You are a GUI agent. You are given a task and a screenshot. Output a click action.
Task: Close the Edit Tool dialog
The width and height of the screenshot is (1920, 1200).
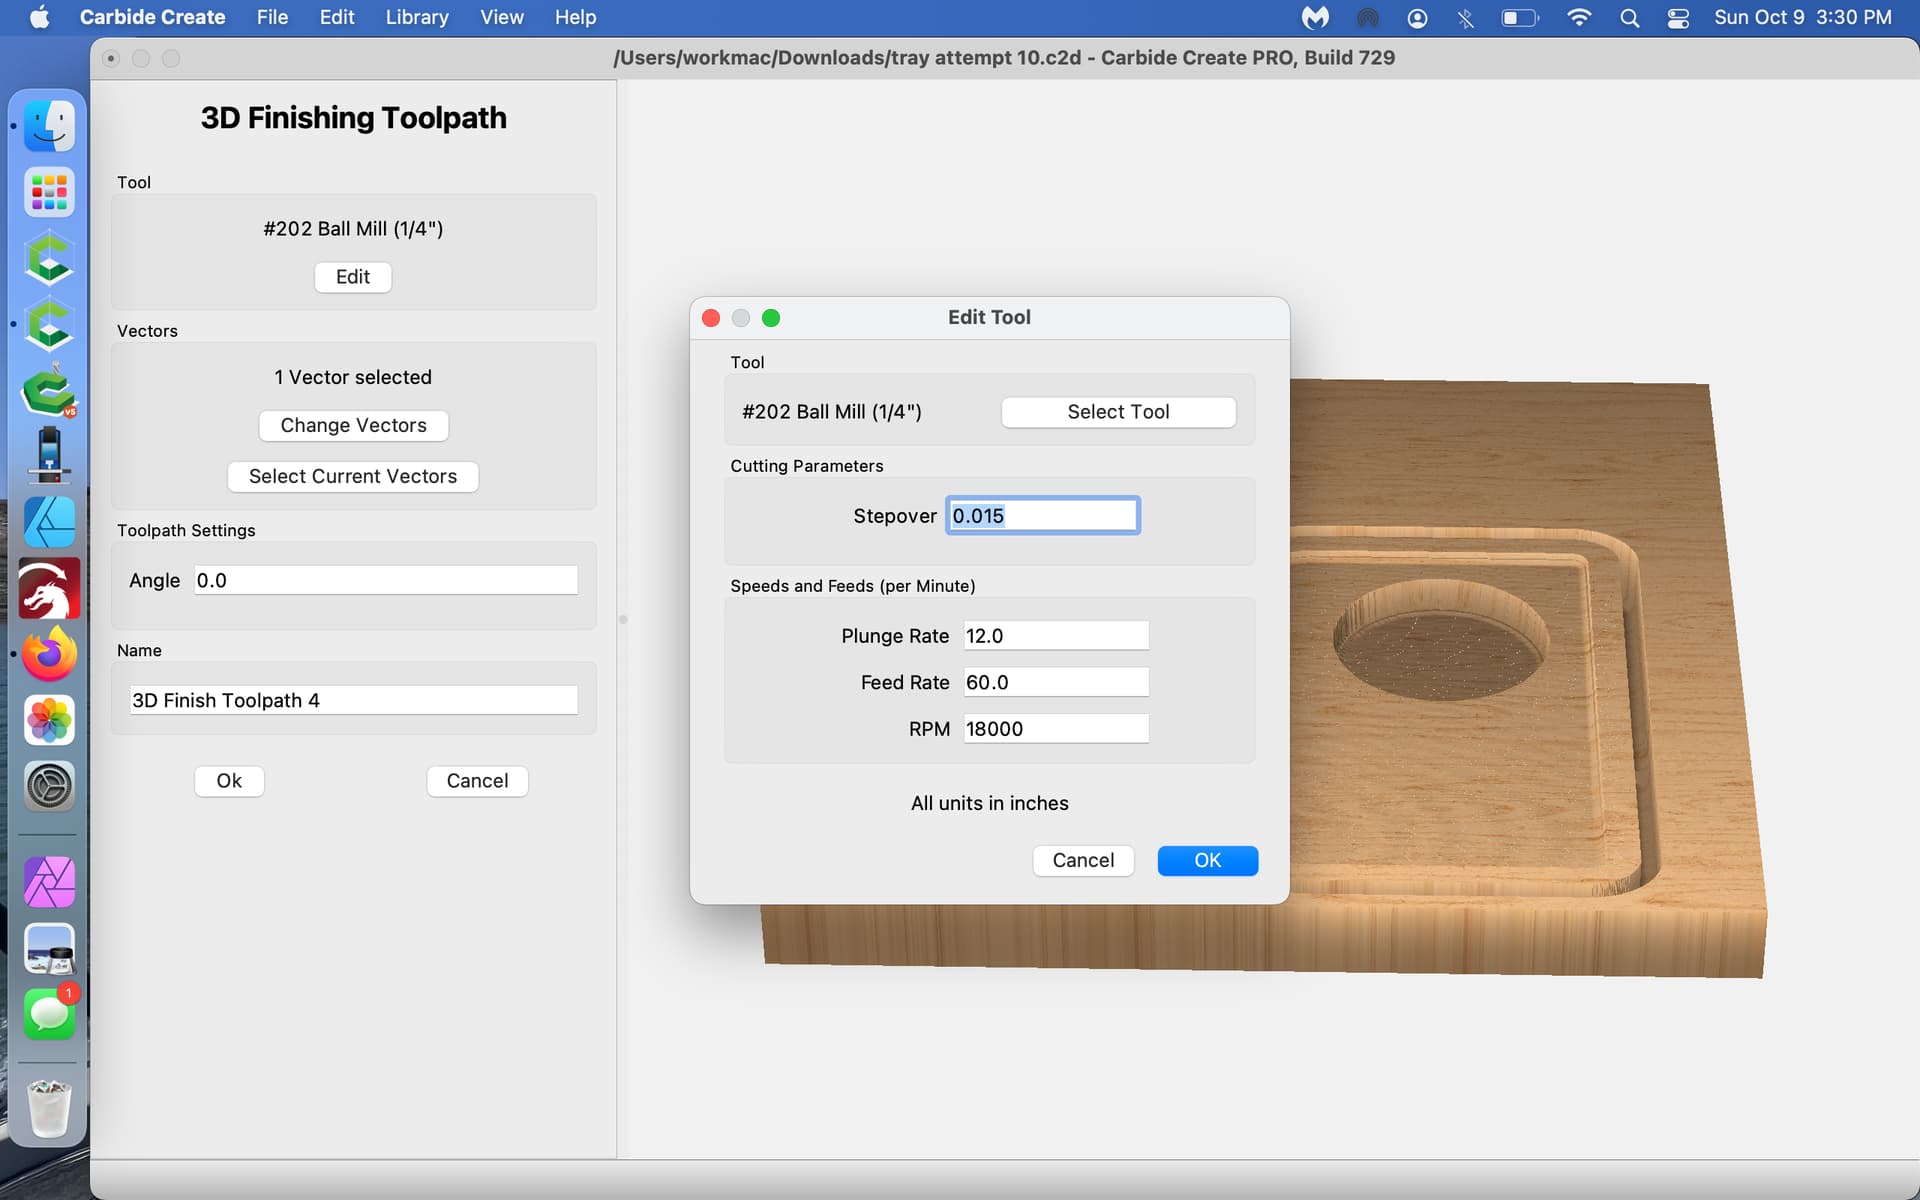click(711, 318)
